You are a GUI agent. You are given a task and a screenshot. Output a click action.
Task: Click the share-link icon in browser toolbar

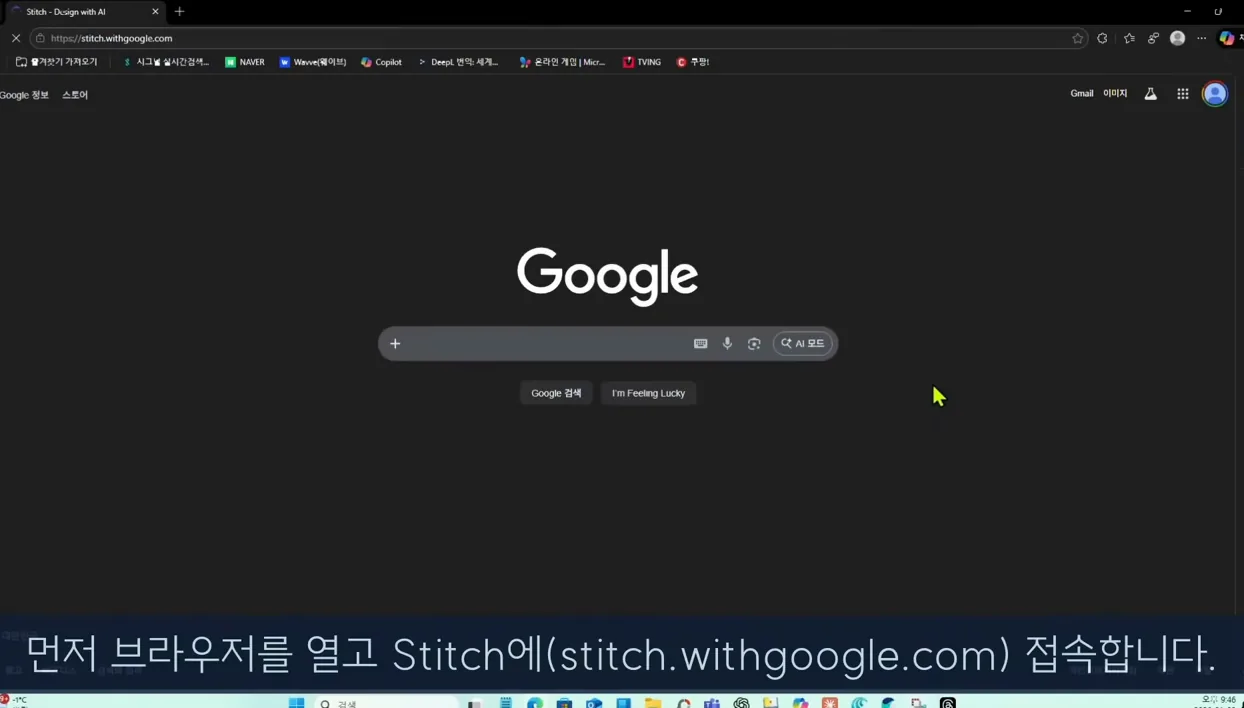click(x=1153, y=38)
